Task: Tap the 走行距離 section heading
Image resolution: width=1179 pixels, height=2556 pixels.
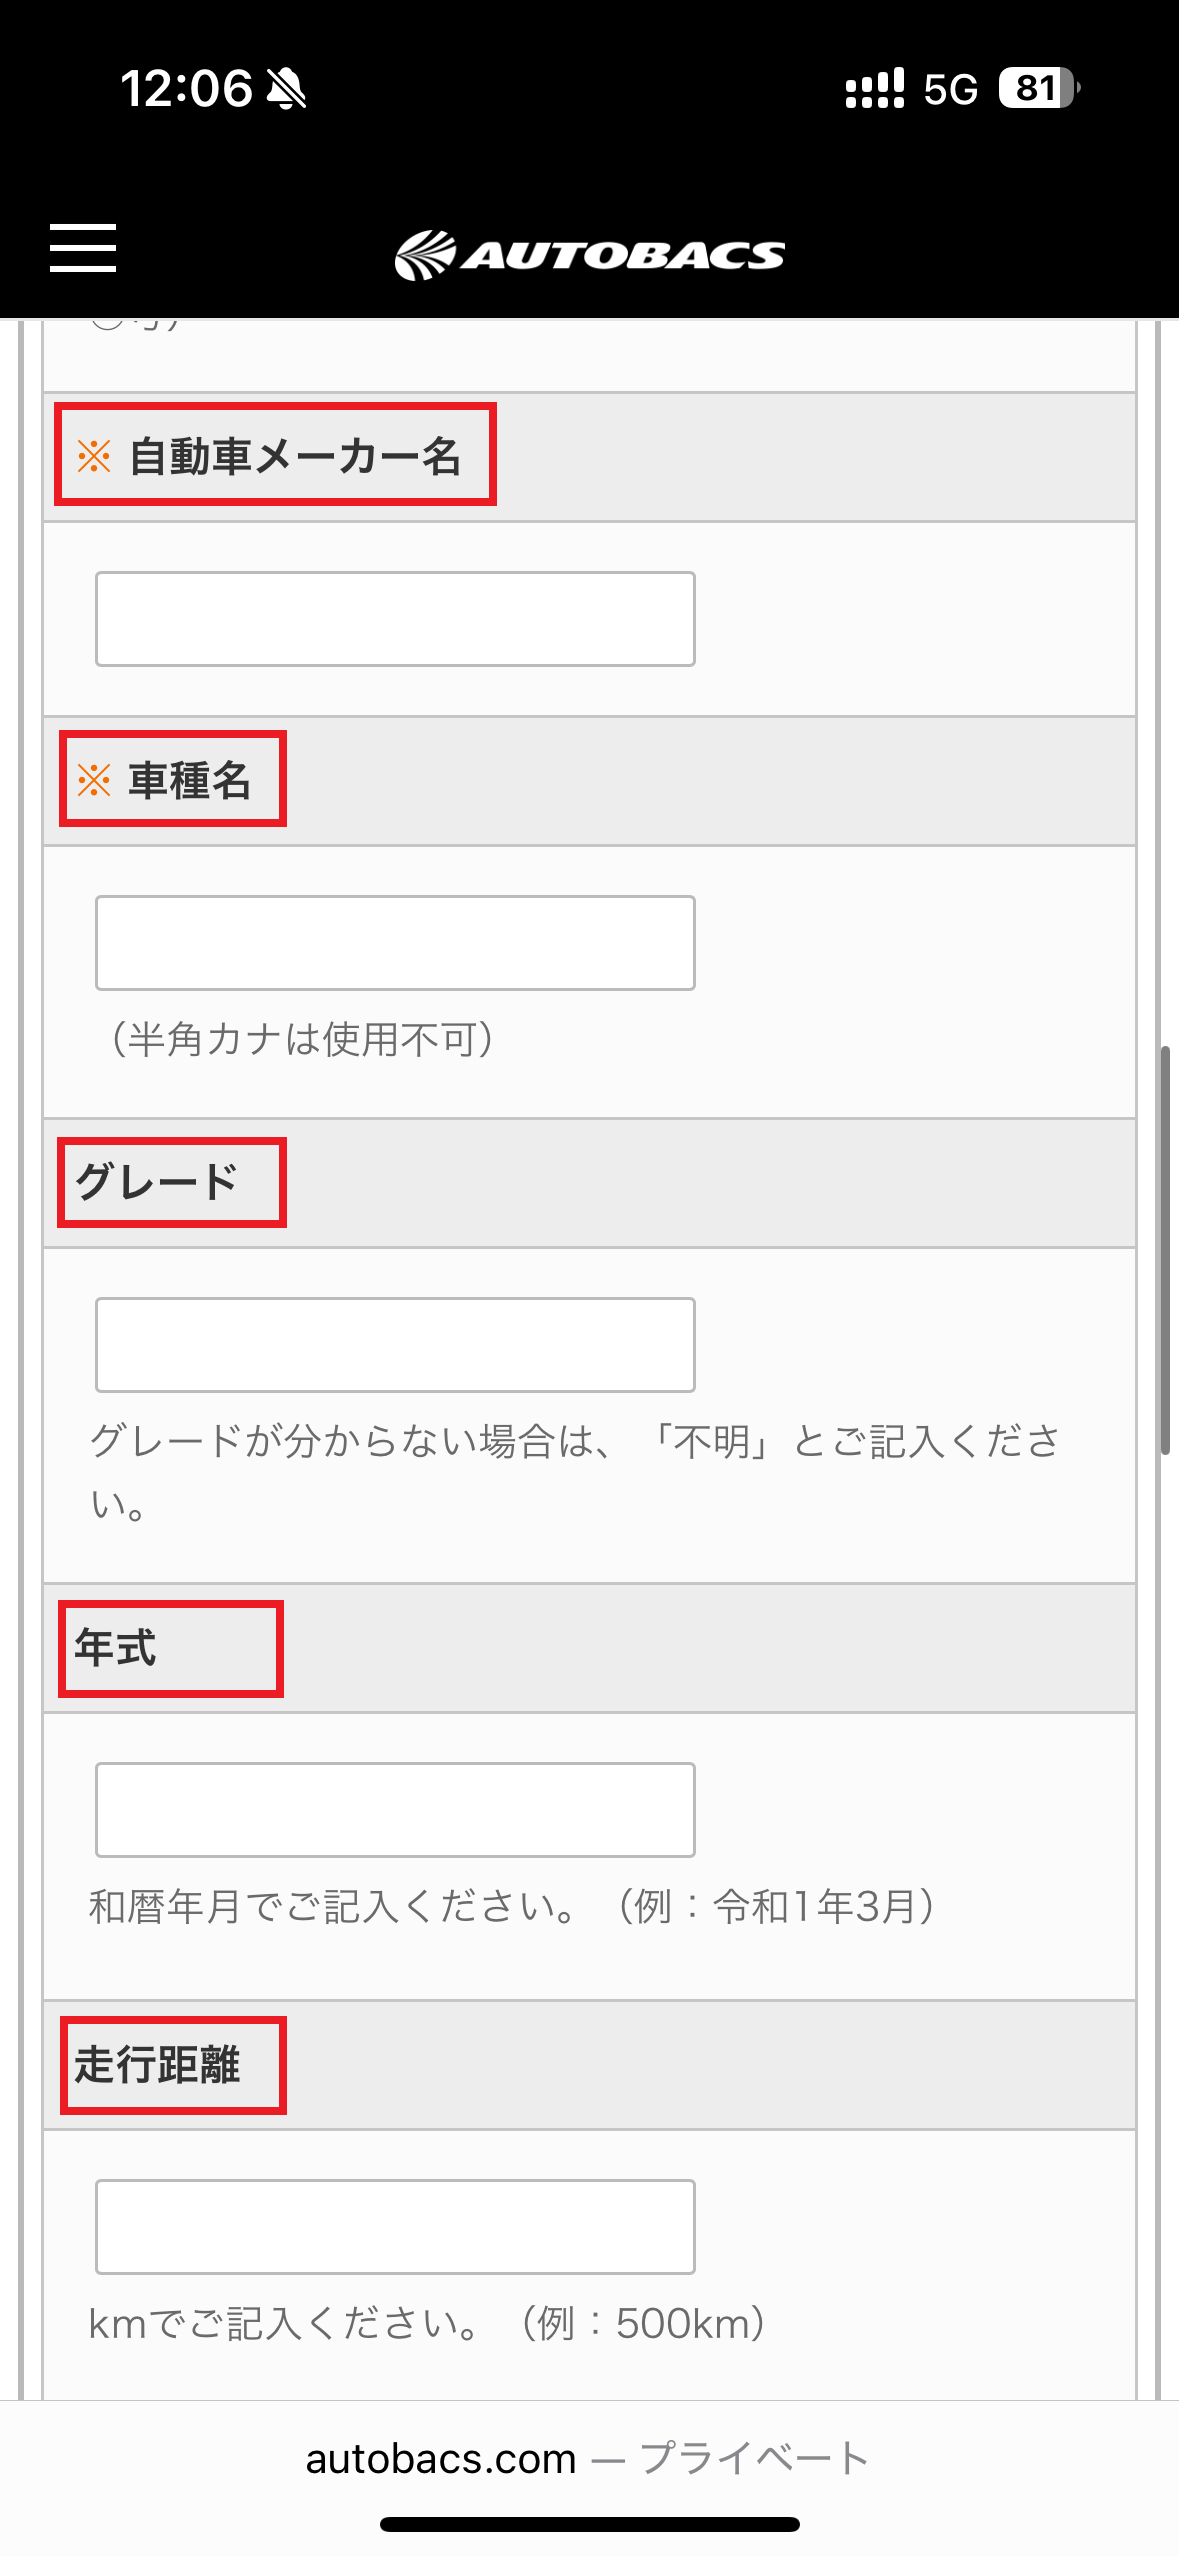Action: coord(157,2065)
